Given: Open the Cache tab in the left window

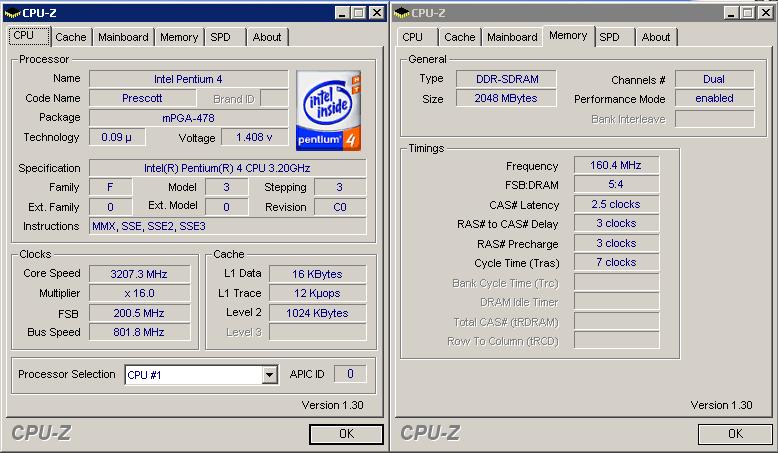Looking at the screenshot, I should tap(70, 37).
